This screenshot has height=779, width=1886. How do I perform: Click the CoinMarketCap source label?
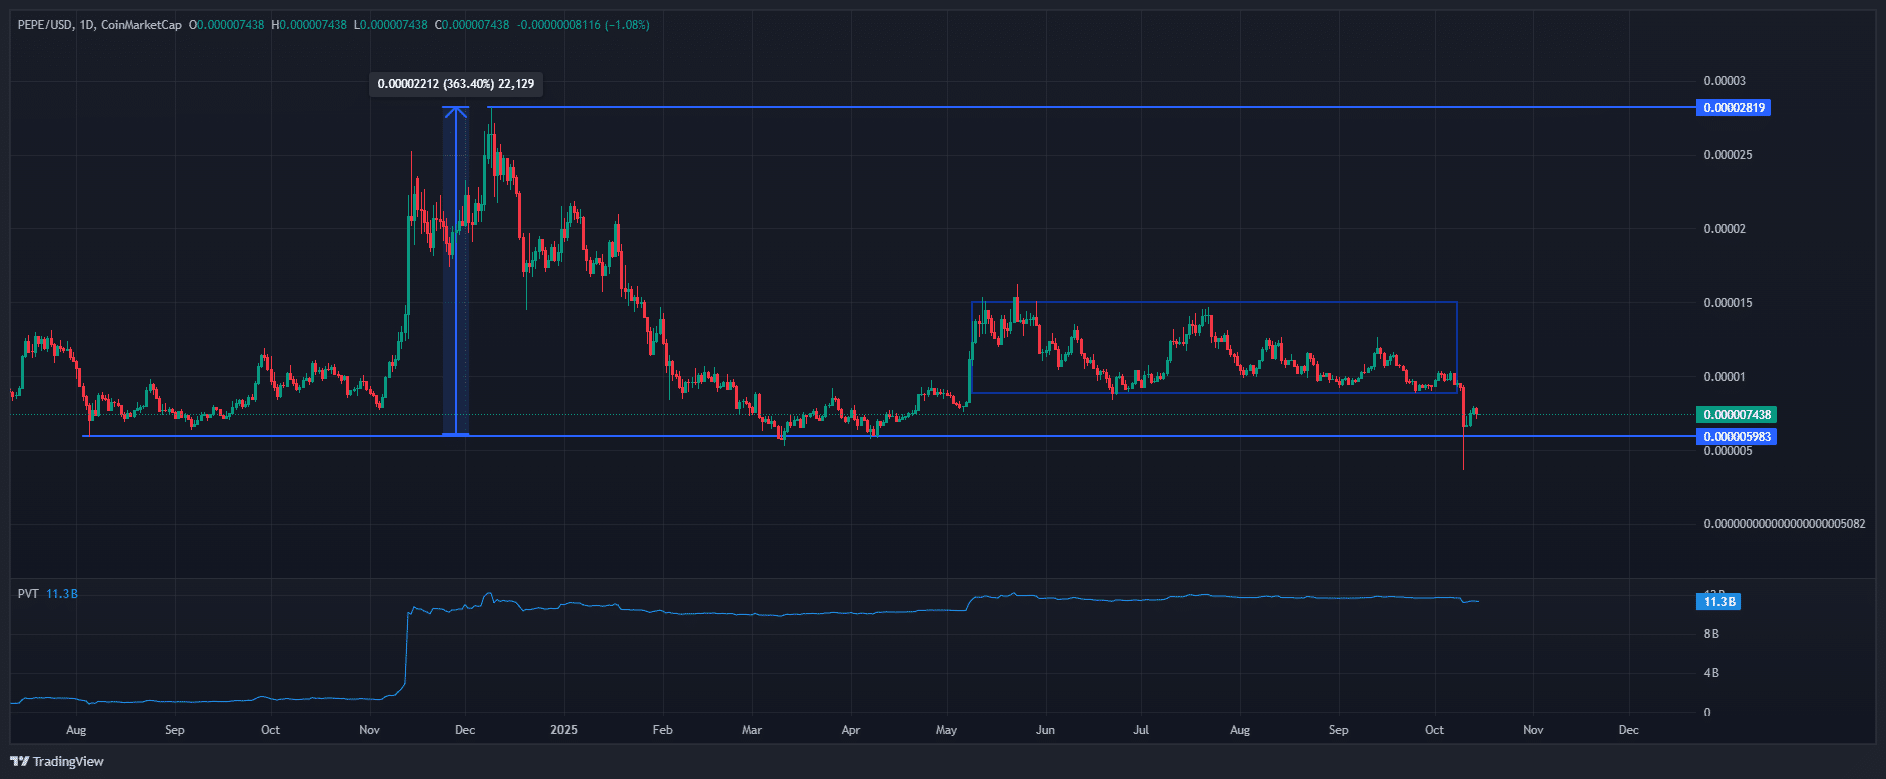(141, 25)
